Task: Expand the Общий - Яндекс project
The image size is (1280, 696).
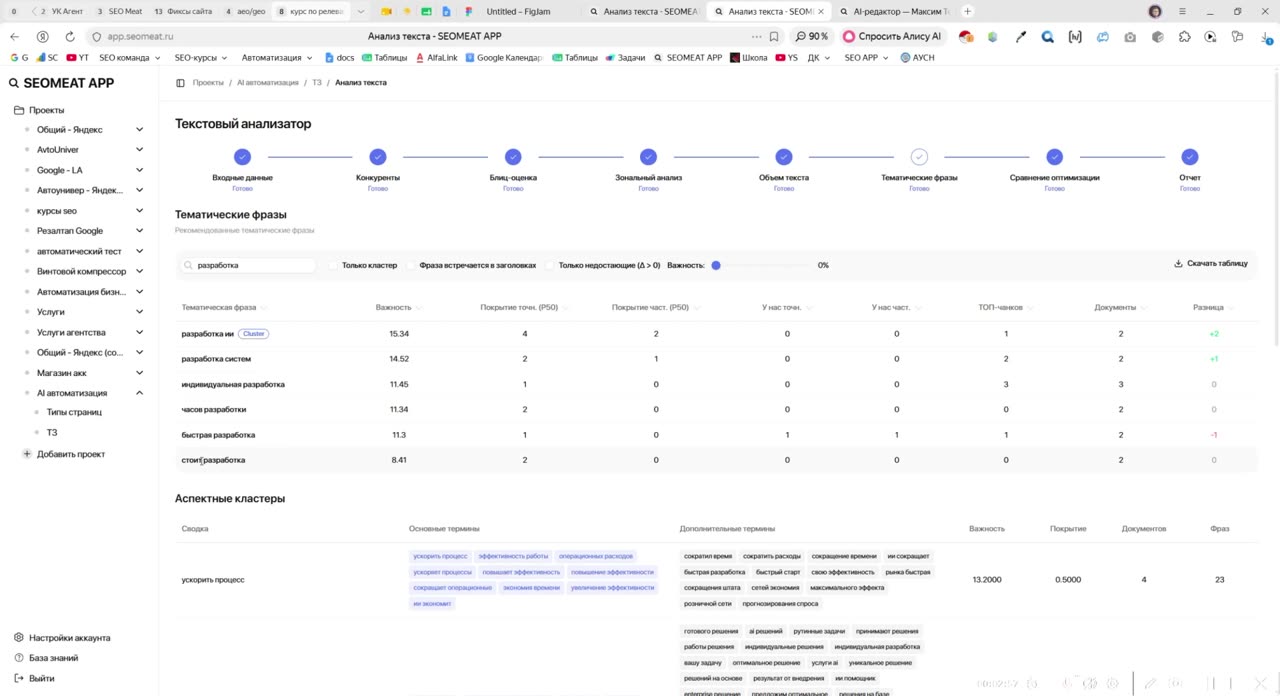Action: [x=139, y=130]
